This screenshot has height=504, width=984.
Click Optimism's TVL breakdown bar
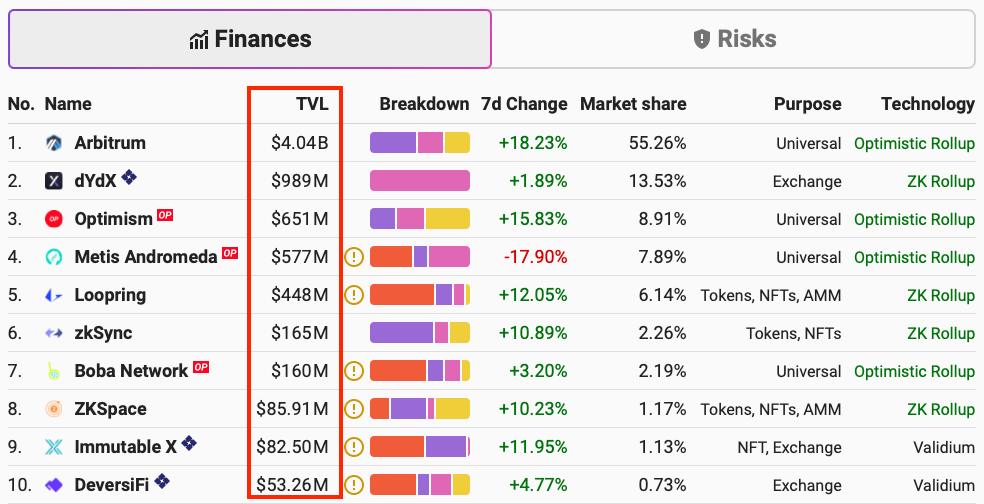click(420, 219)
